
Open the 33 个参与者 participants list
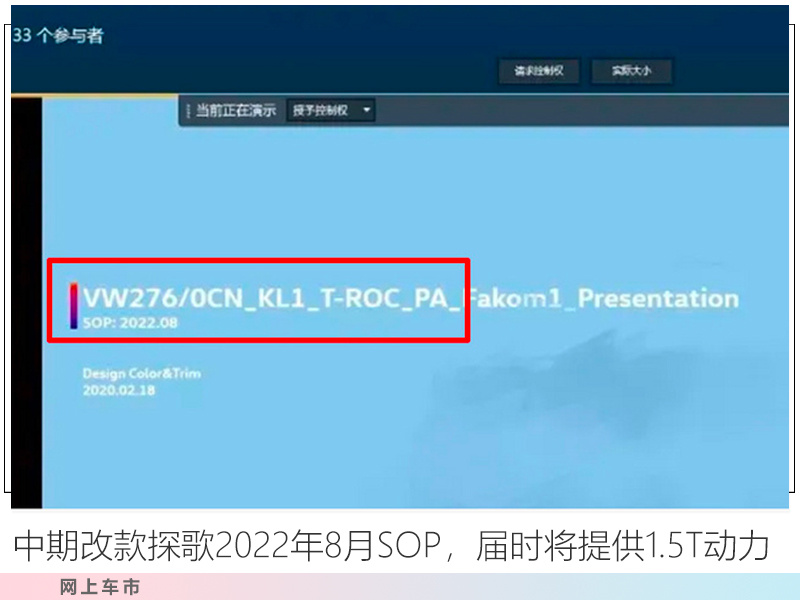pos(58,35)
